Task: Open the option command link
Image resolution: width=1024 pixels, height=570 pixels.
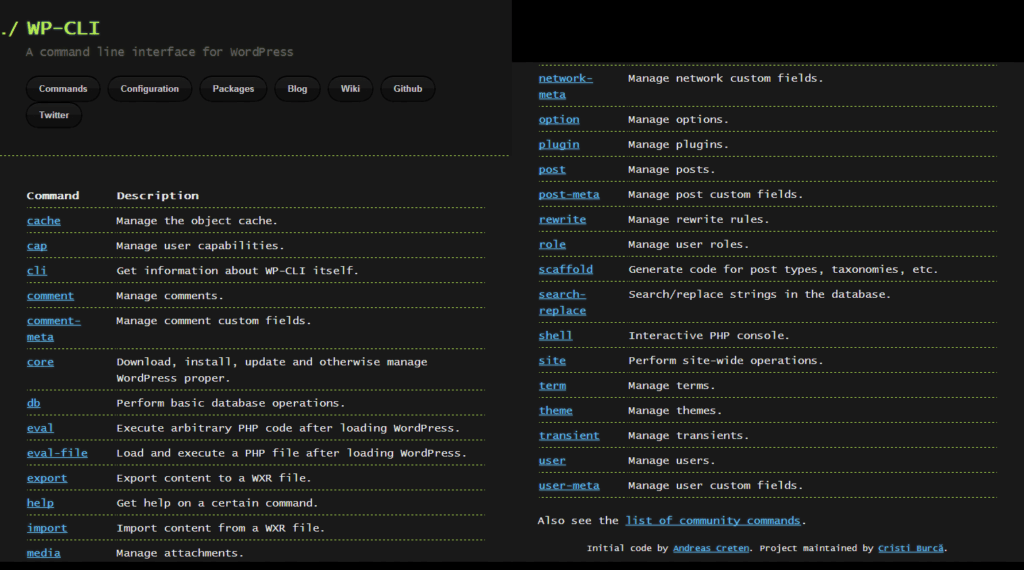Action: pos(559,119)
